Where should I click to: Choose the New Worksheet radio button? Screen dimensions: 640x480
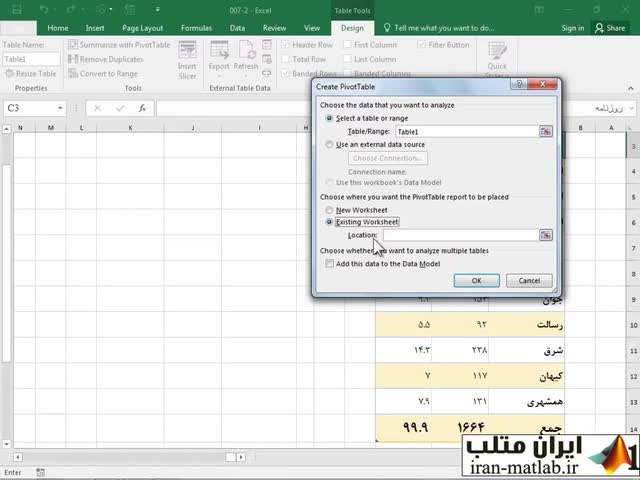[329, 210]
